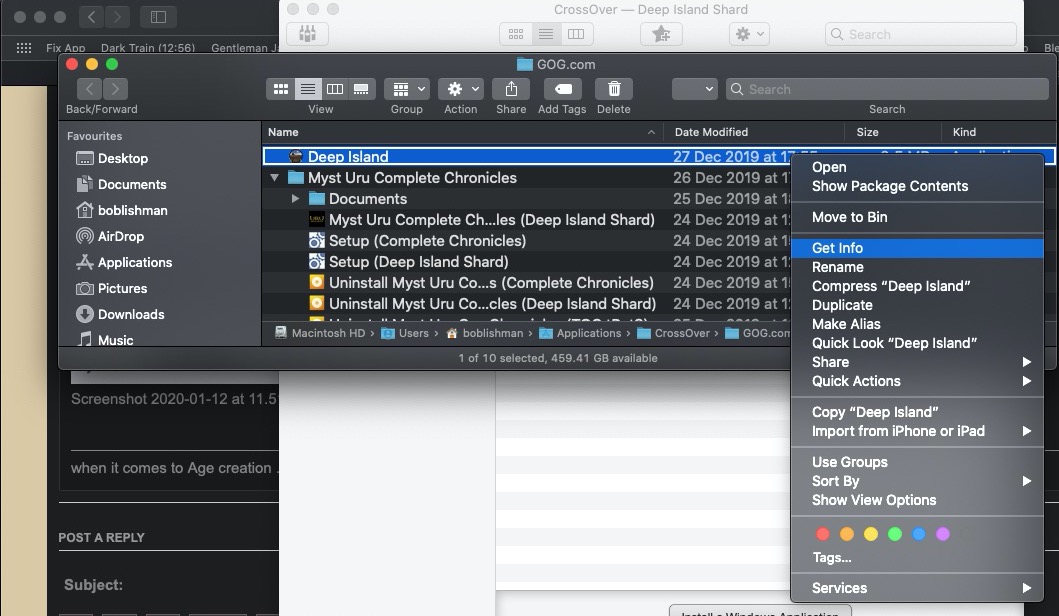Apply the green tag color
Image resolution: width=1059 pixels, height=616 pixels.
point(895,534)
